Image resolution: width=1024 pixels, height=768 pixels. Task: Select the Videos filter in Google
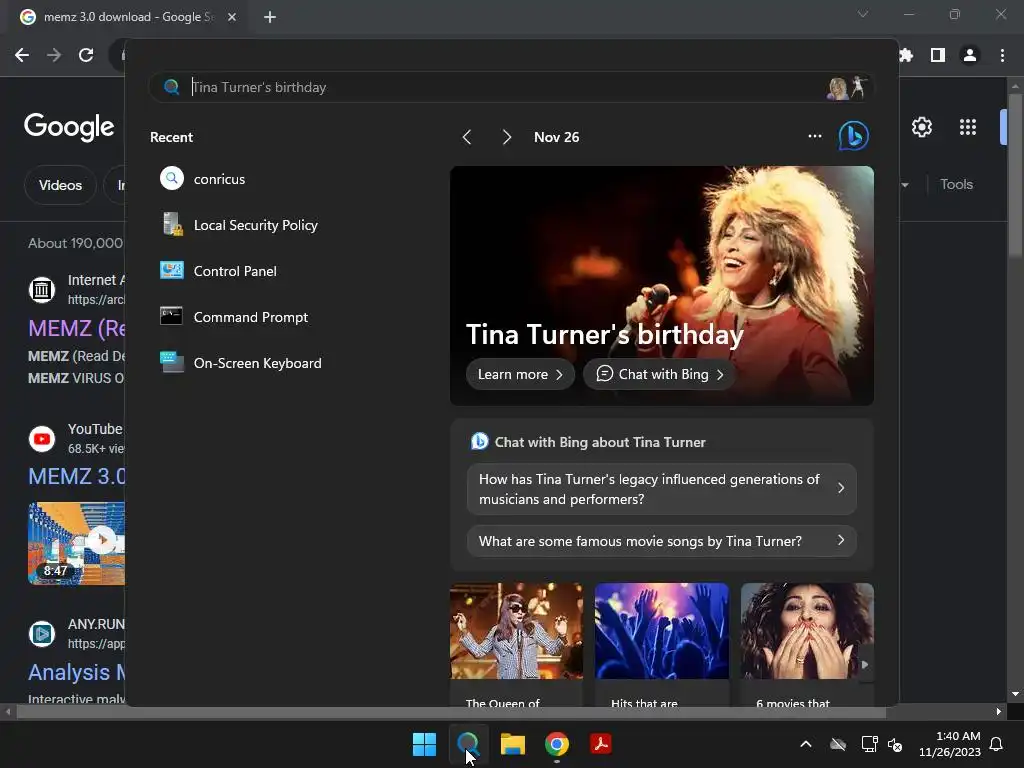click(x=60, y=185)
